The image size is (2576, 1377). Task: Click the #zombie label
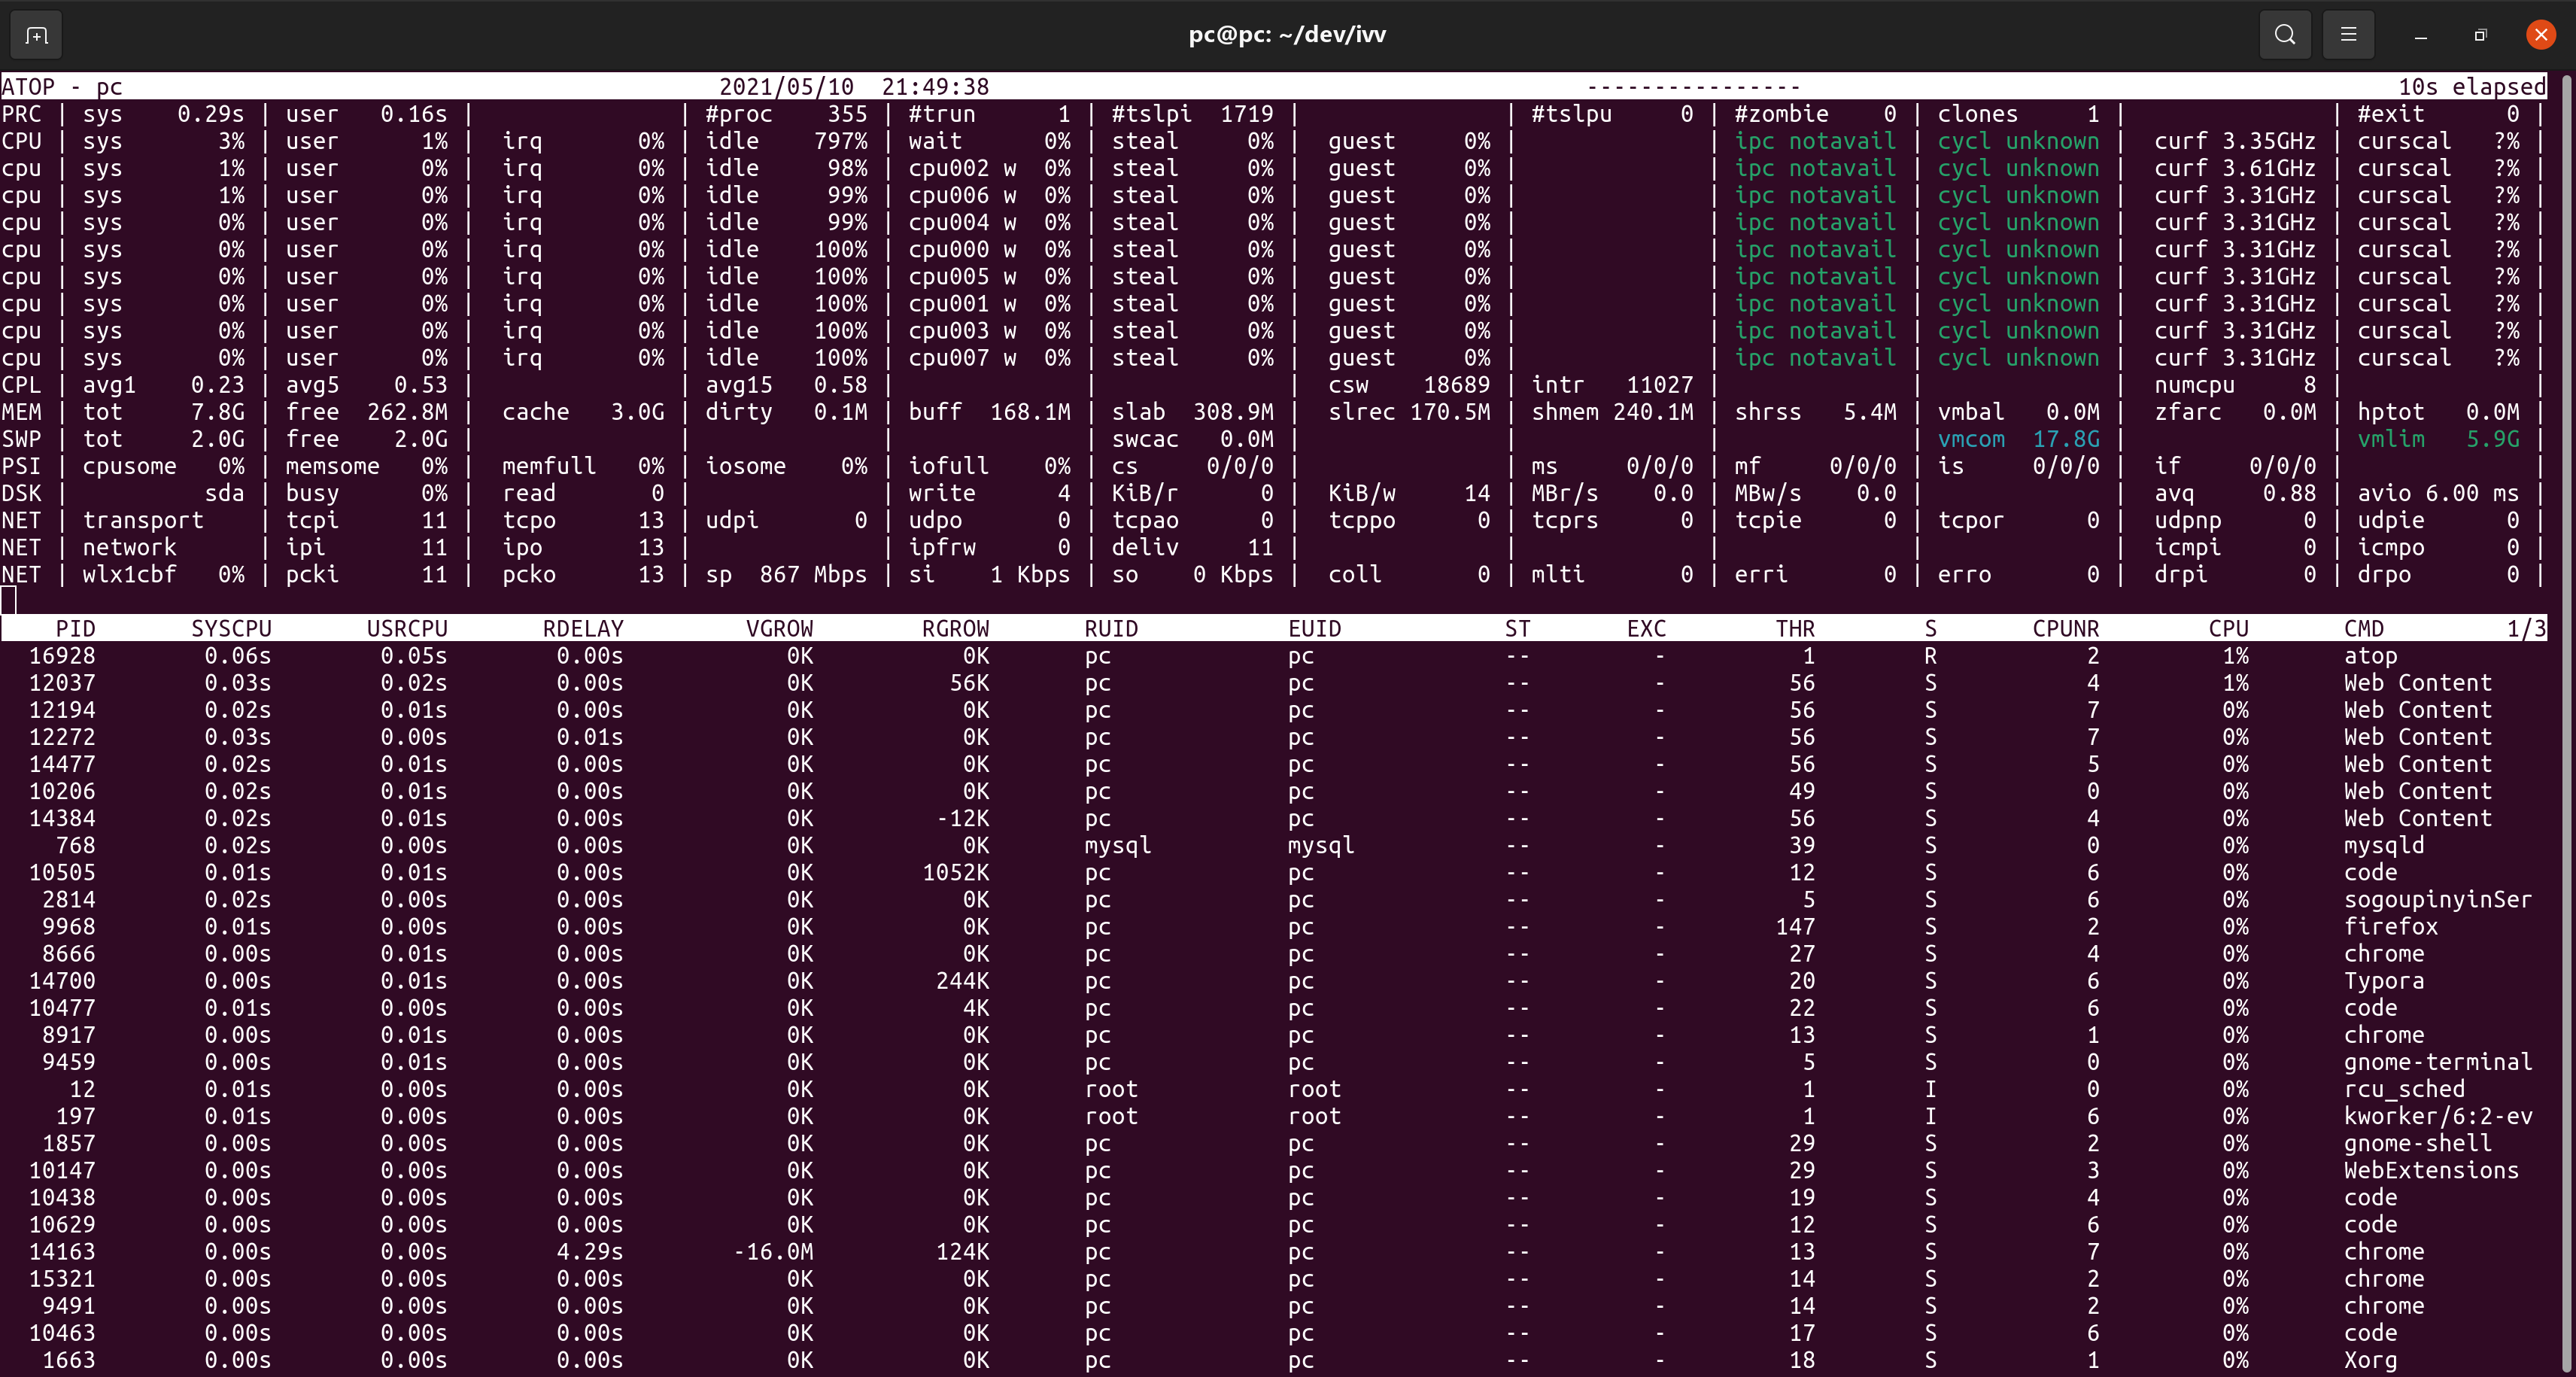tap(1781, 114)
